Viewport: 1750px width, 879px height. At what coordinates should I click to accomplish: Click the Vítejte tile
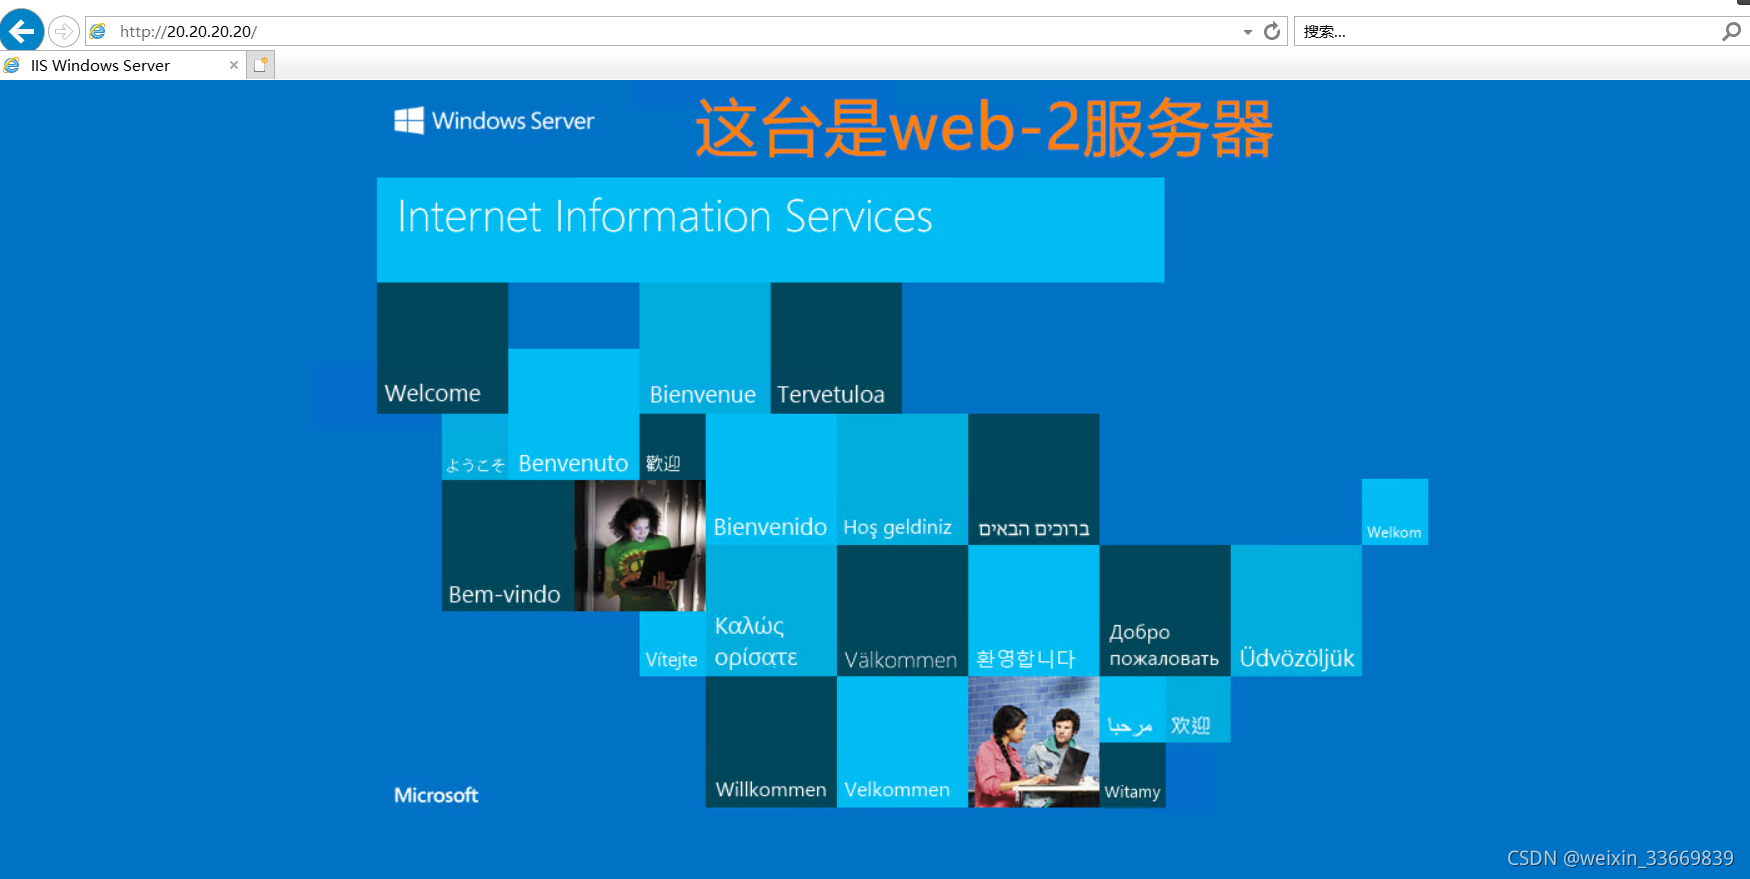673,644
